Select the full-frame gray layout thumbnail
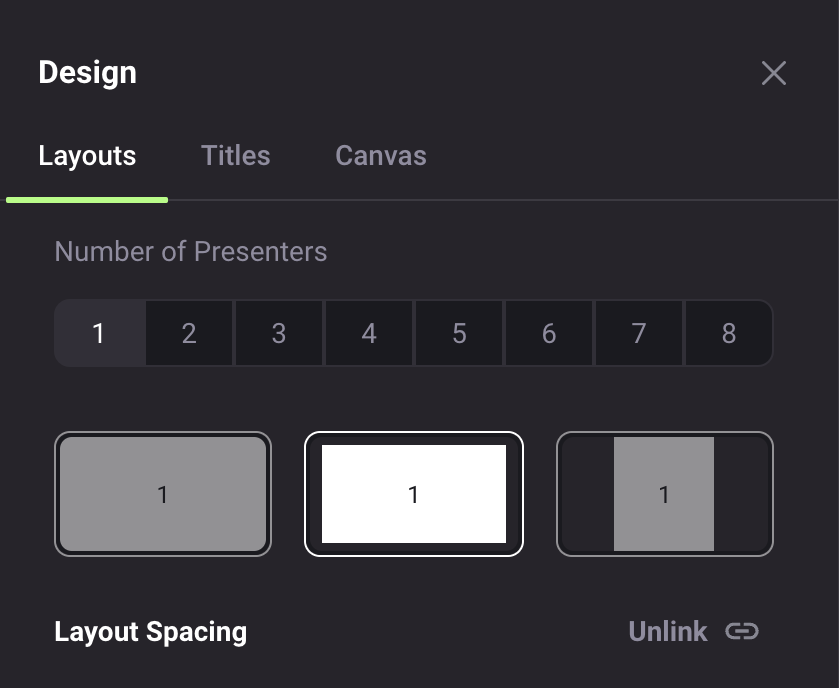 coord(163,494)
